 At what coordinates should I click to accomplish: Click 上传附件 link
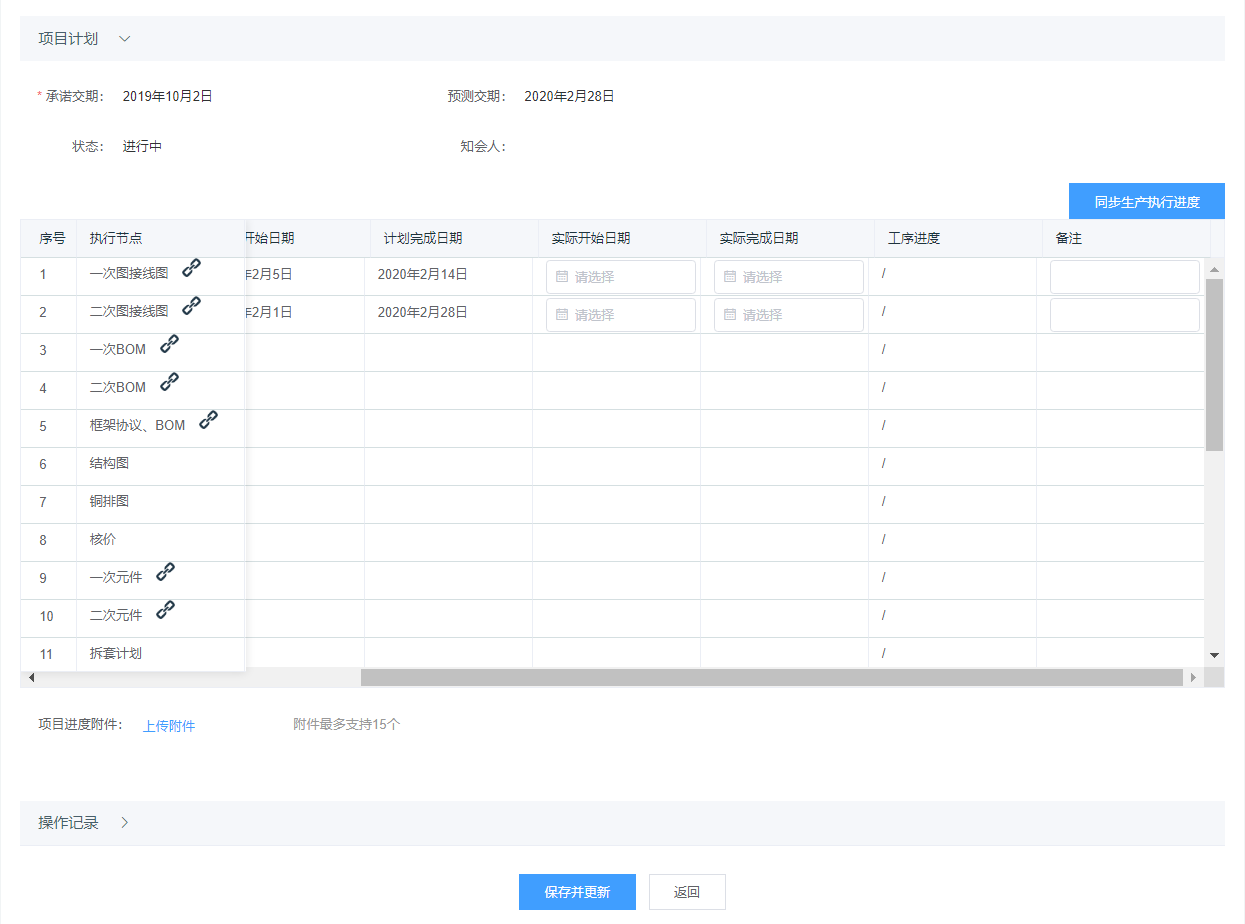(168, 726)
